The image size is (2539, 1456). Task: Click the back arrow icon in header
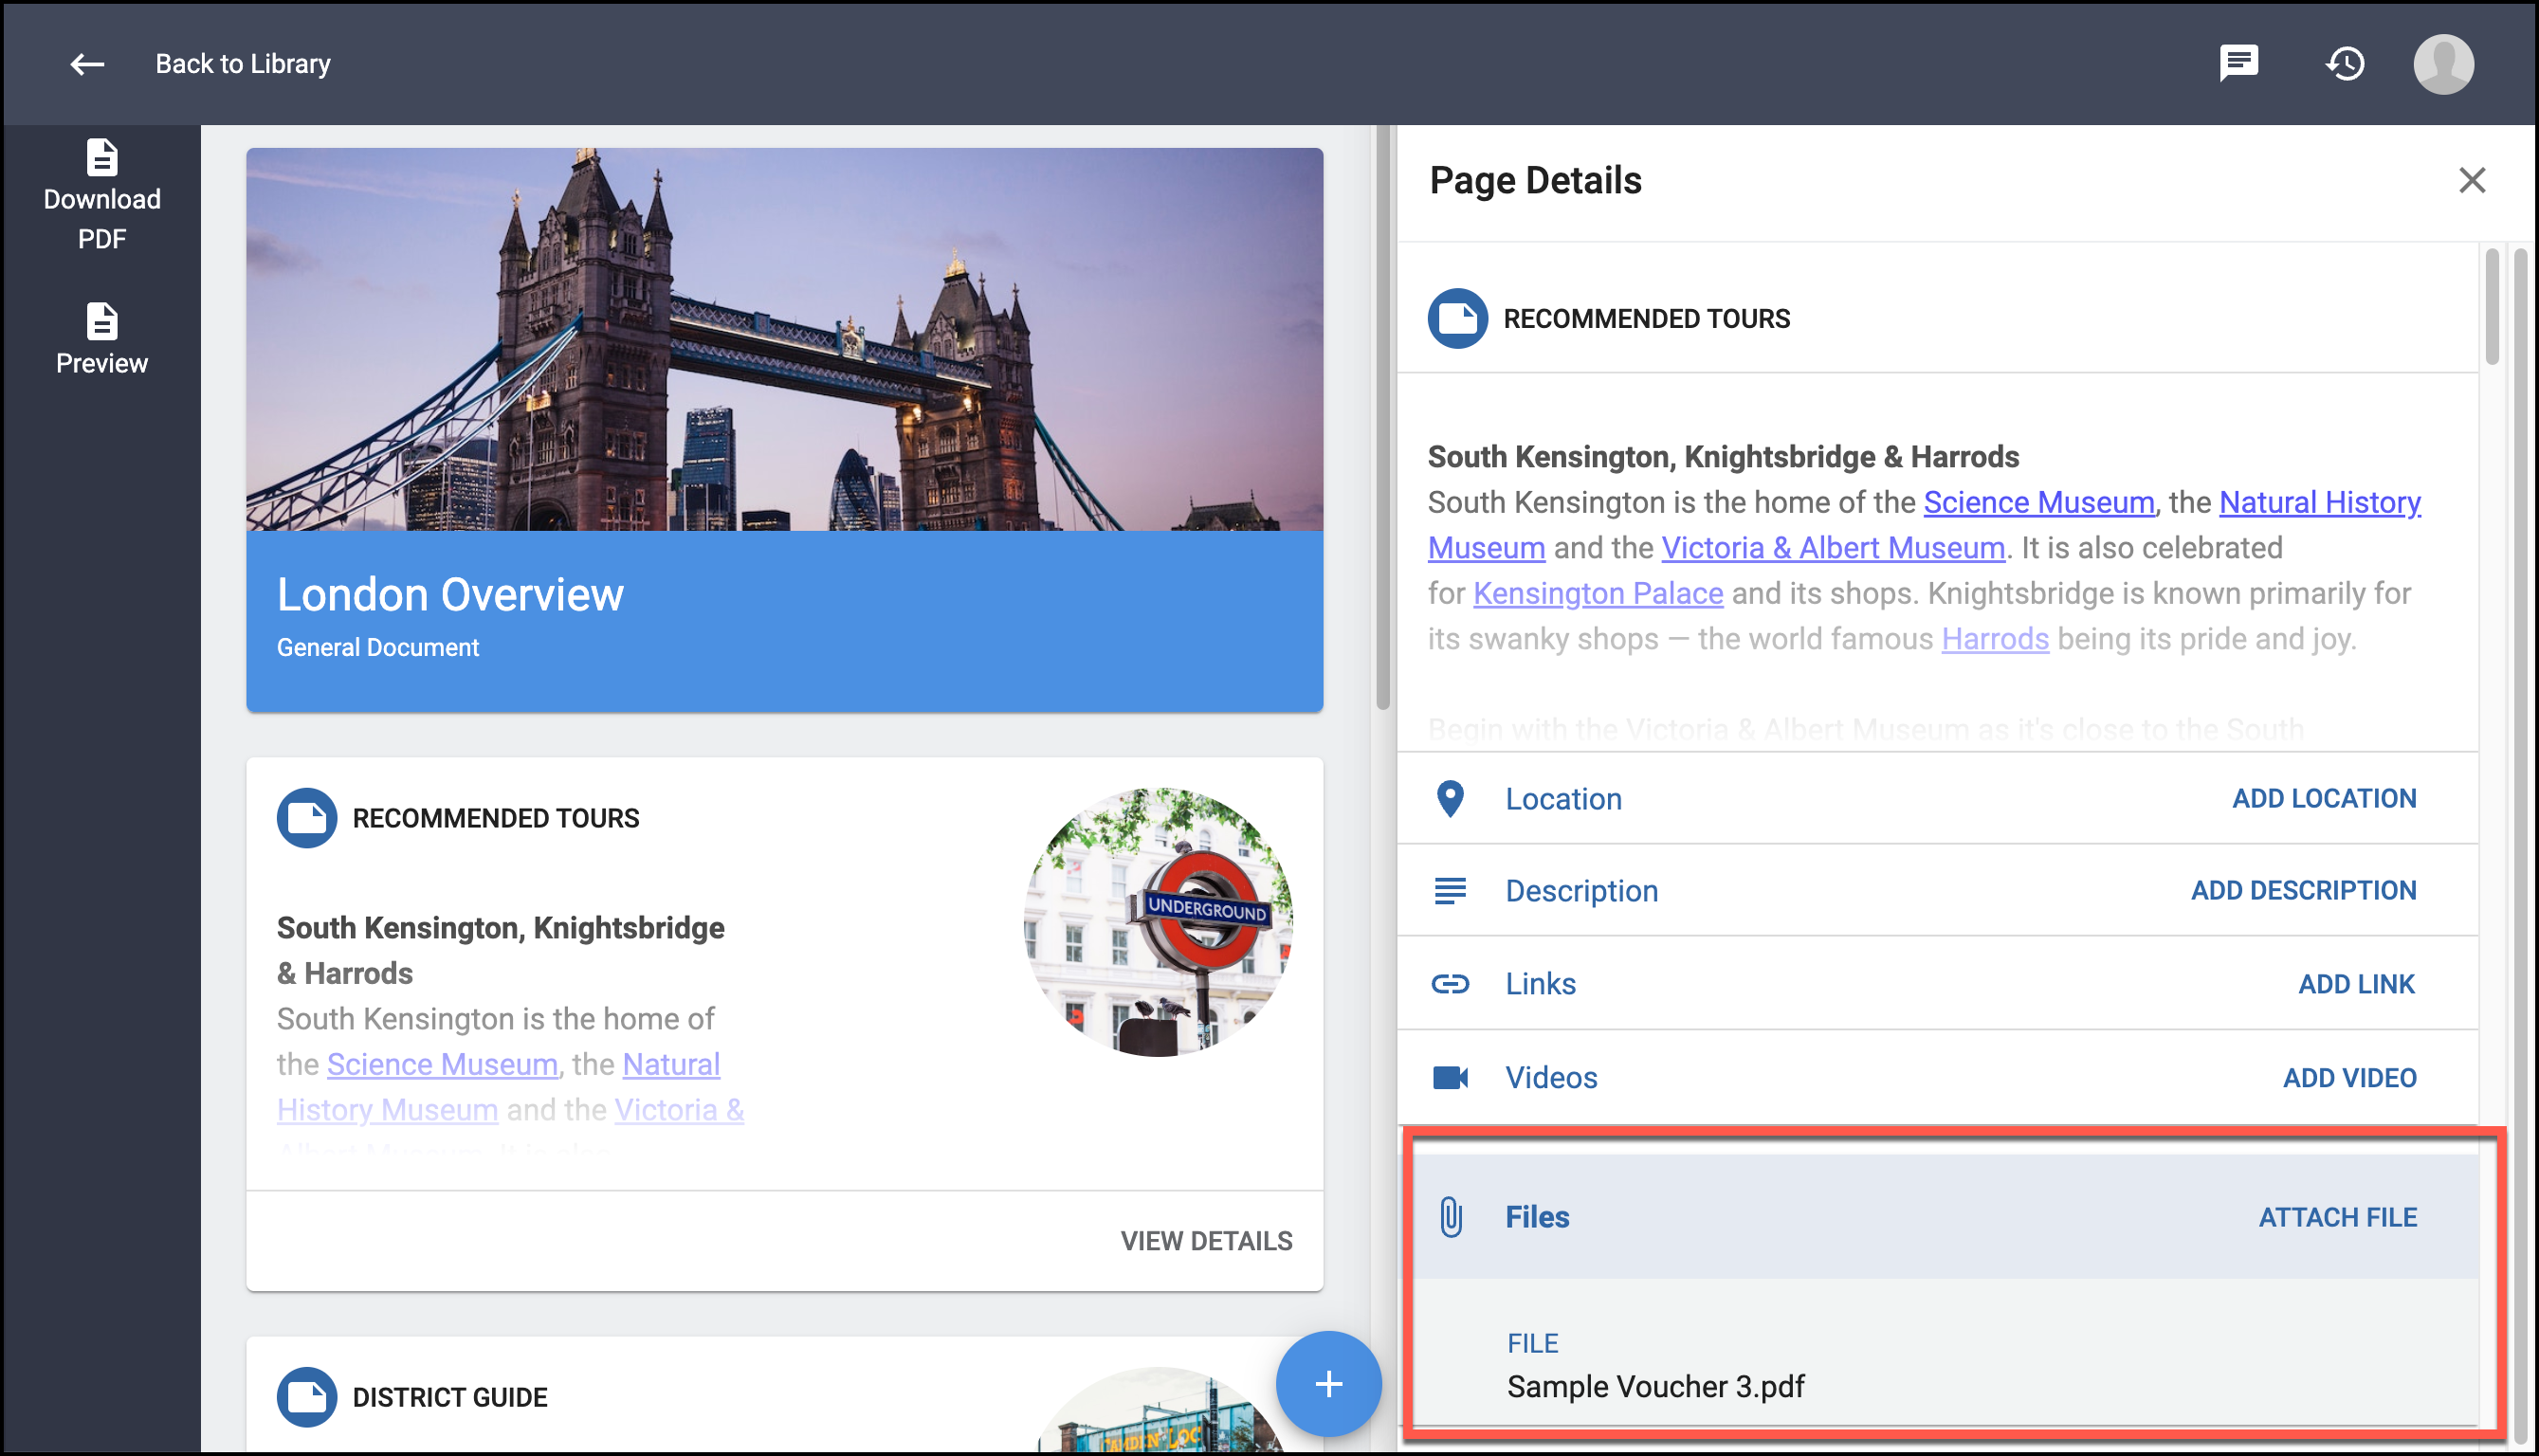click(87, 64)
